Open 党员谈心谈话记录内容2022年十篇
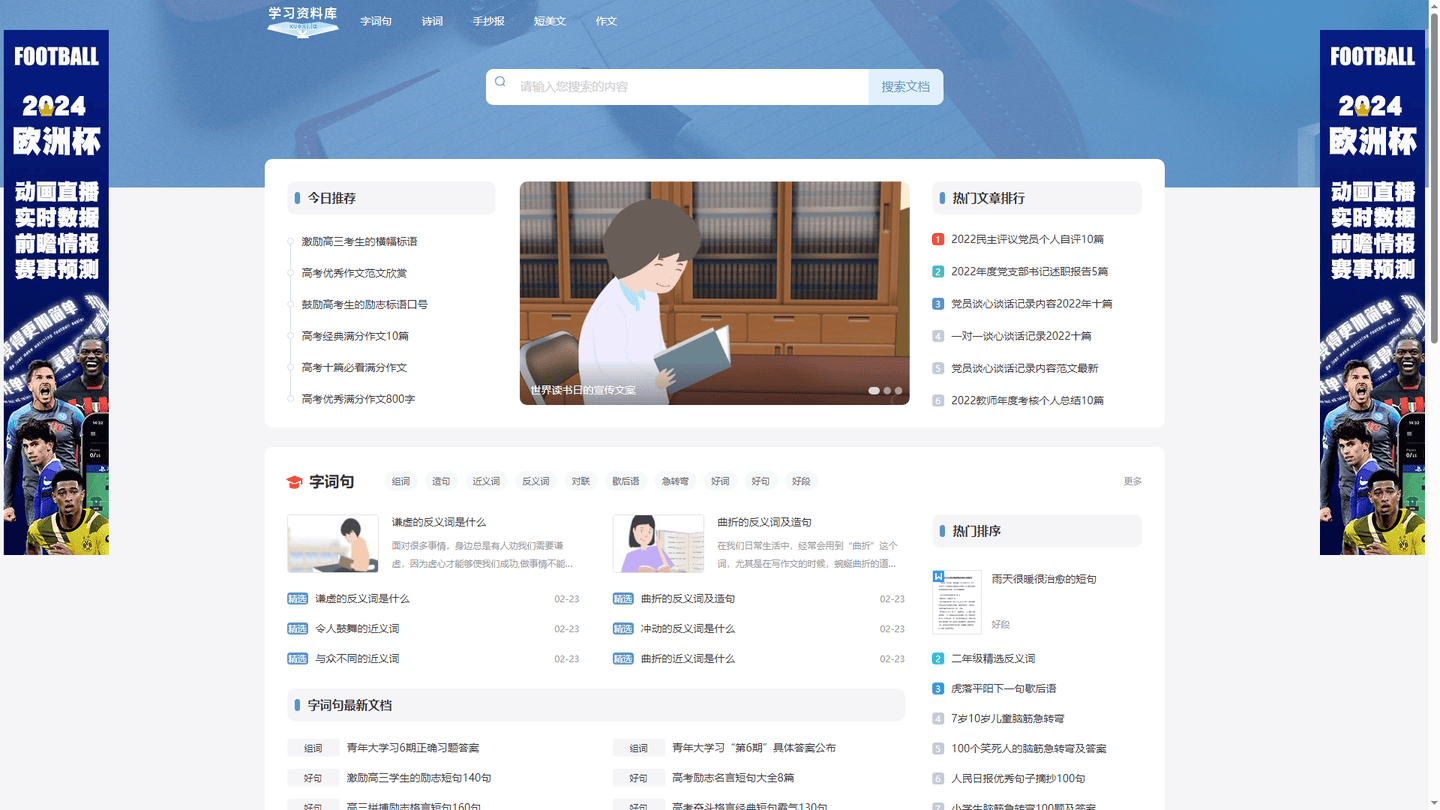The height and width of the screenshot is (810, 1440). click(x=1031, y=304)
